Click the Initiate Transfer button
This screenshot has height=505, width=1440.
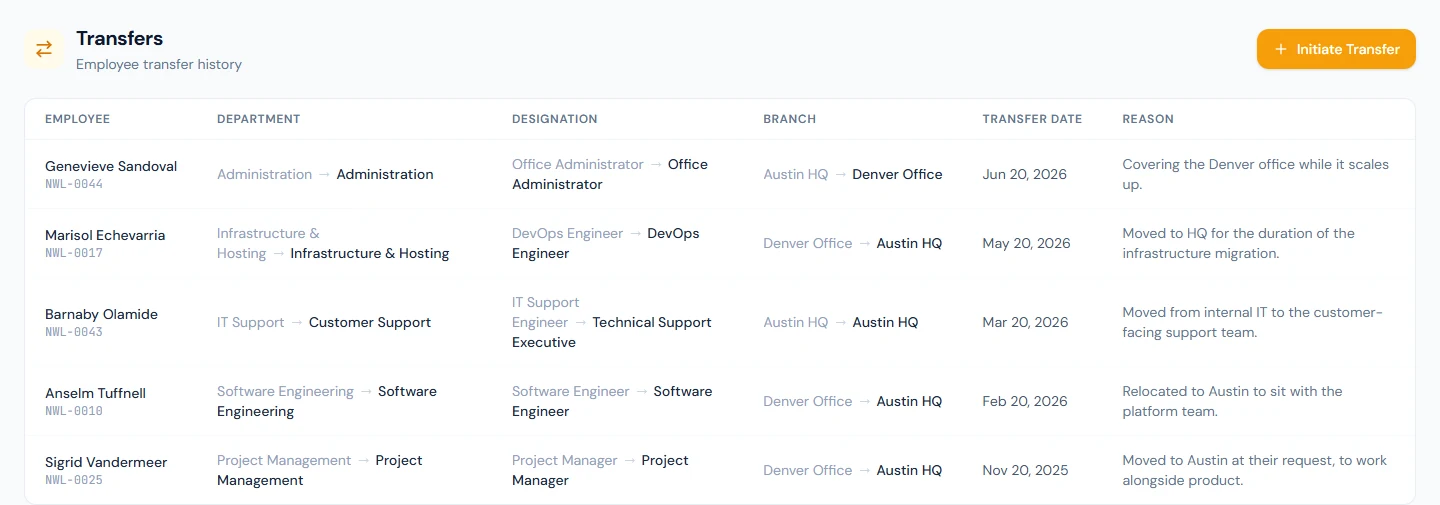[x=1336, y=49]
